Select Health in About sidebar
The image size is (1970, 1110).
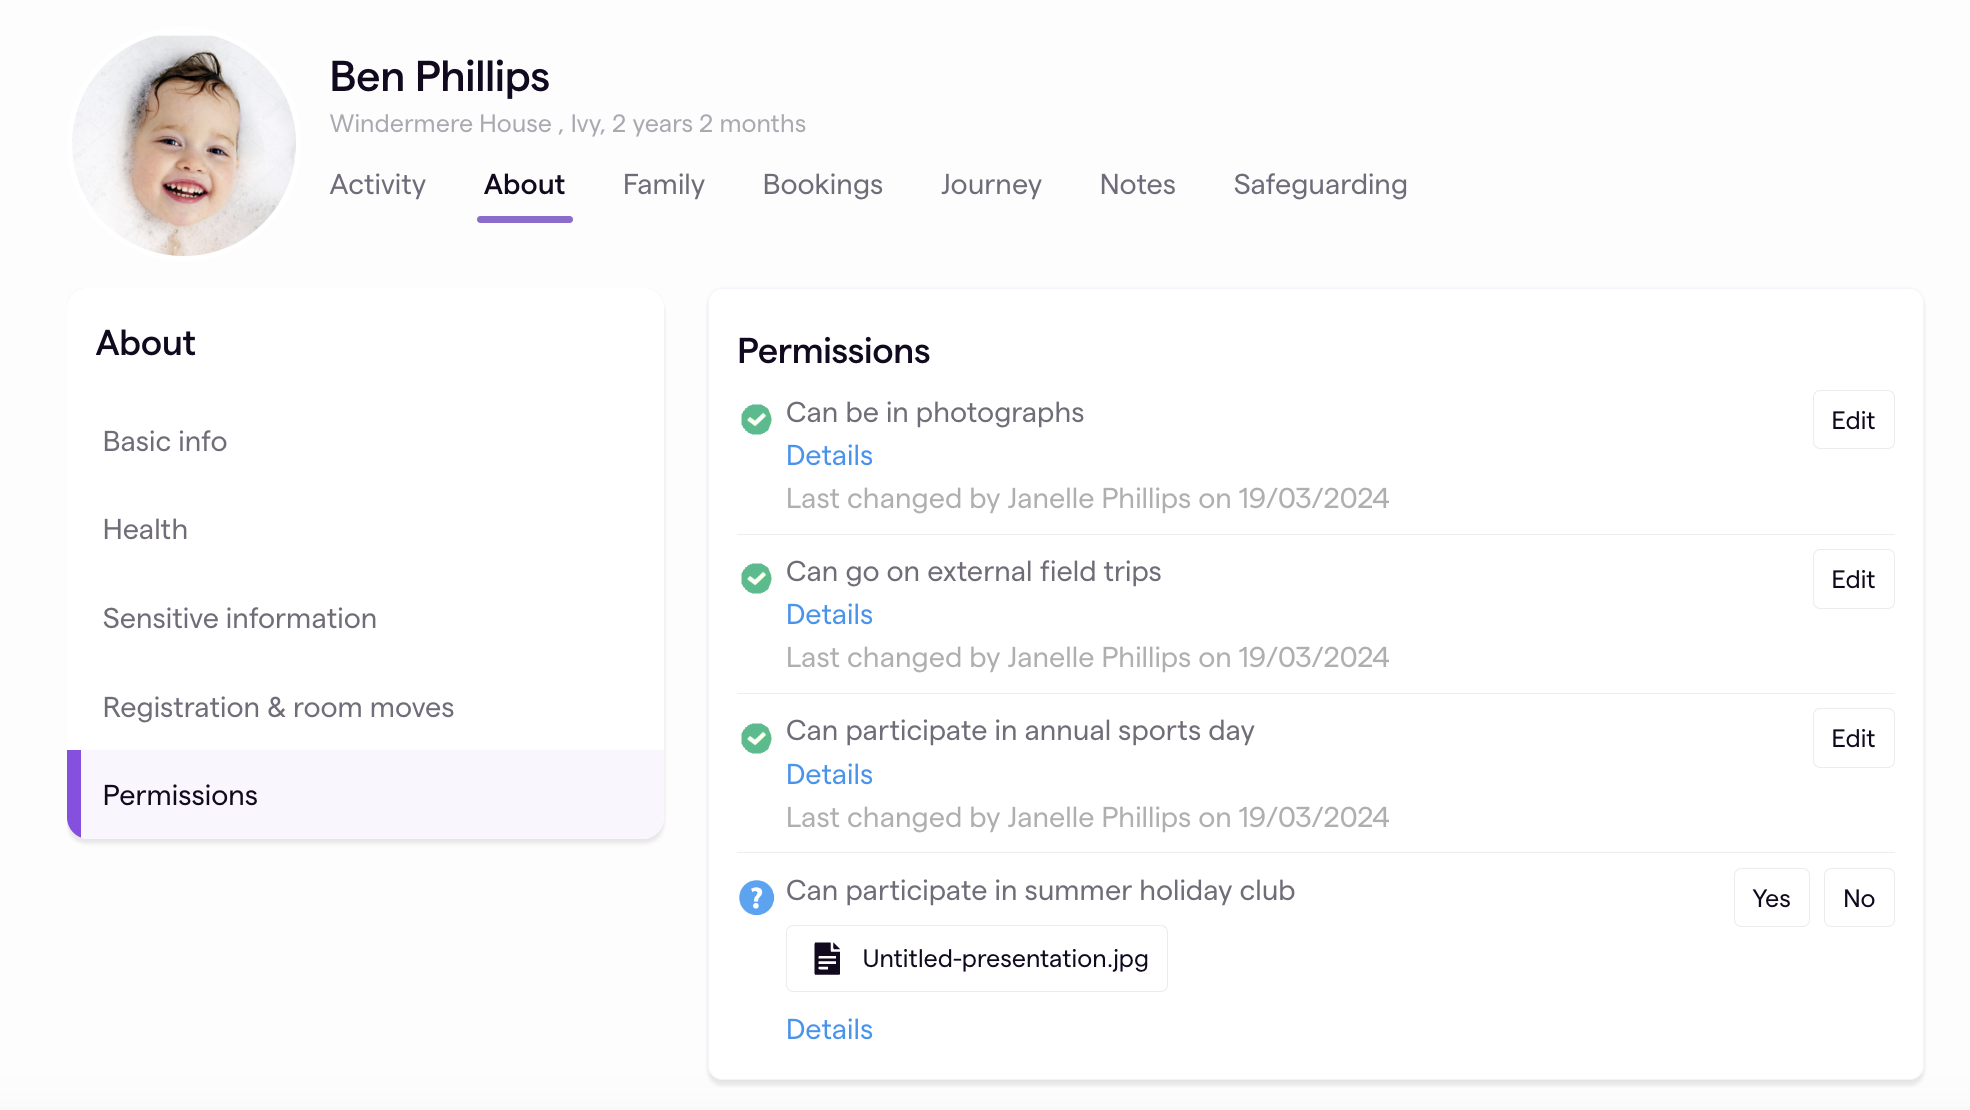tap(145, 529)
